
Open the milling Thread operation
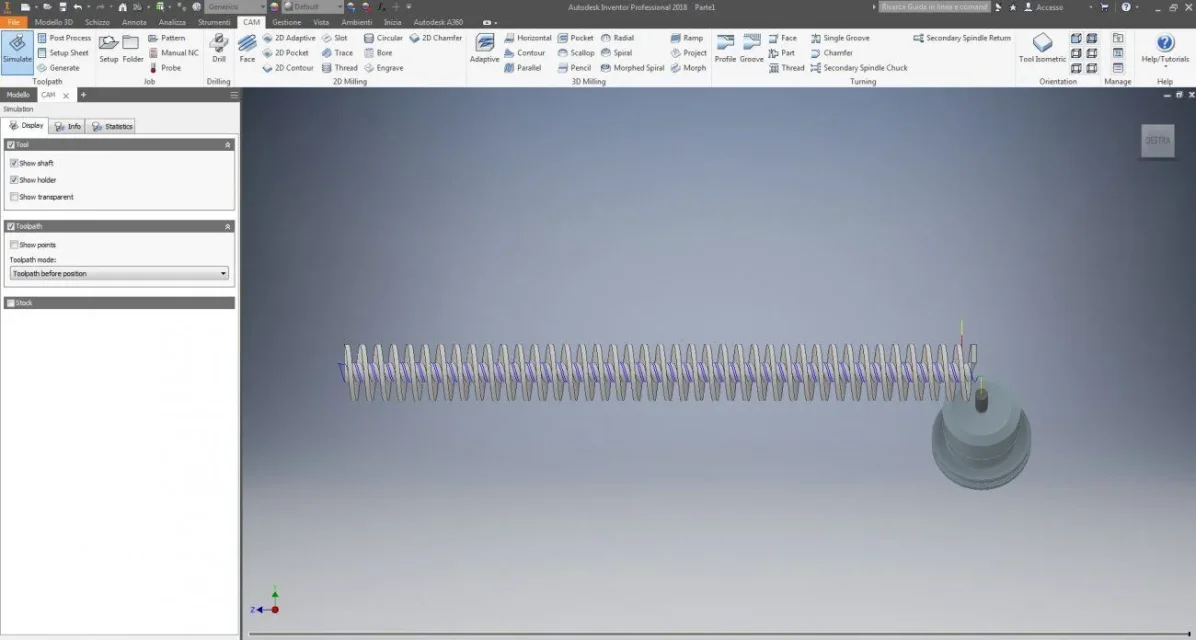339,68
